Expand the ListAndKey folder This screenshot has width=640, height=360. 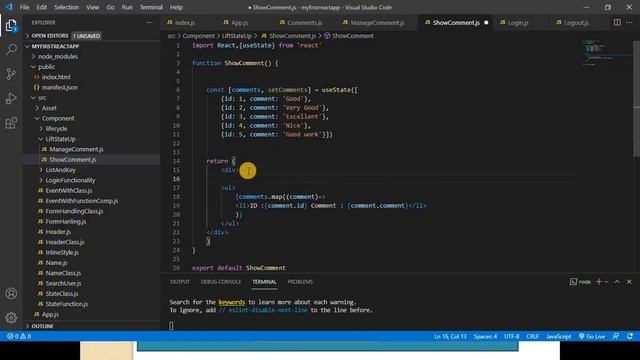click(60, 170)
